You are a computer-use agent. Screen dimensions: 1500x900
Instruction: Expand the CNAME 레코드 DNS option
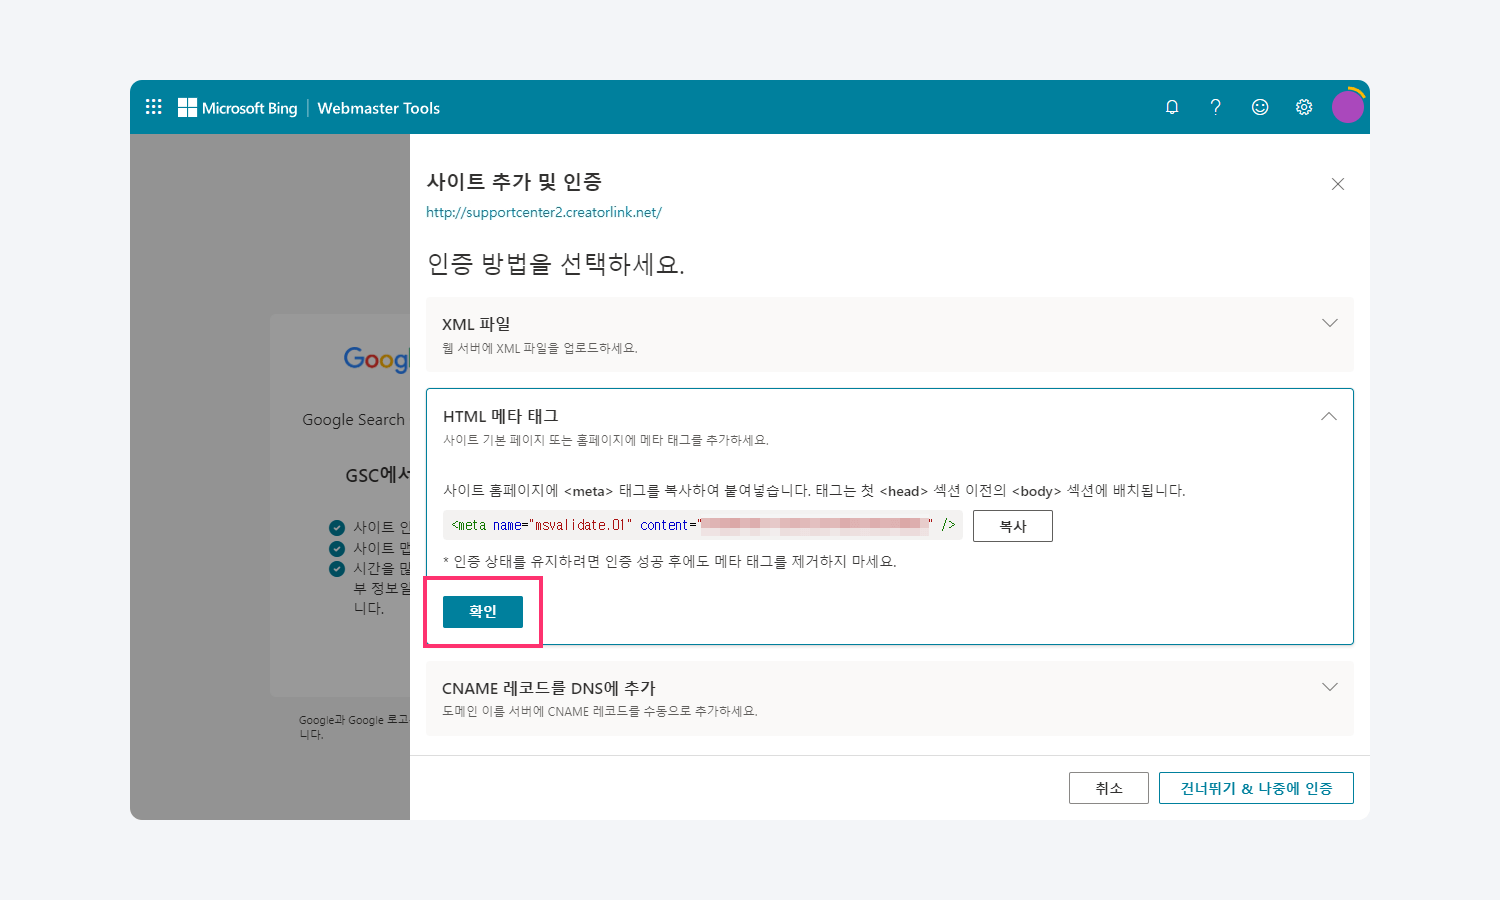point(1329,687)
